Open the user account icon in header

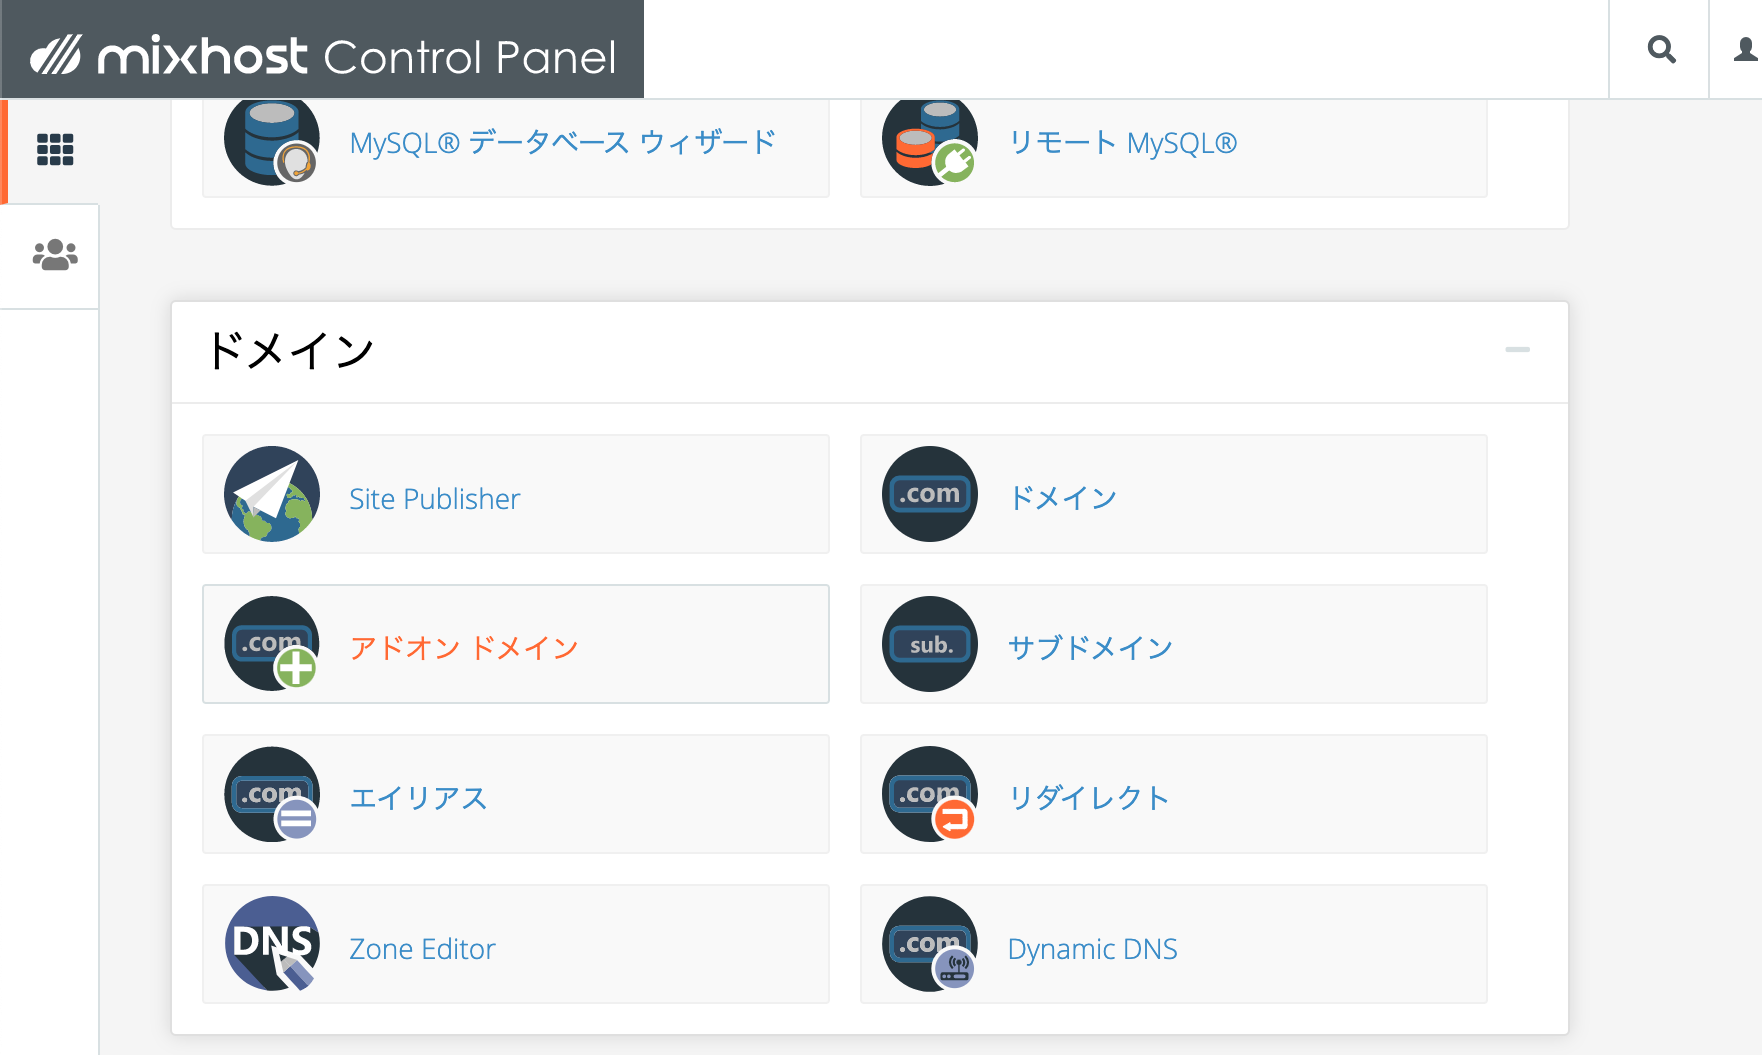pos(1746,49)
